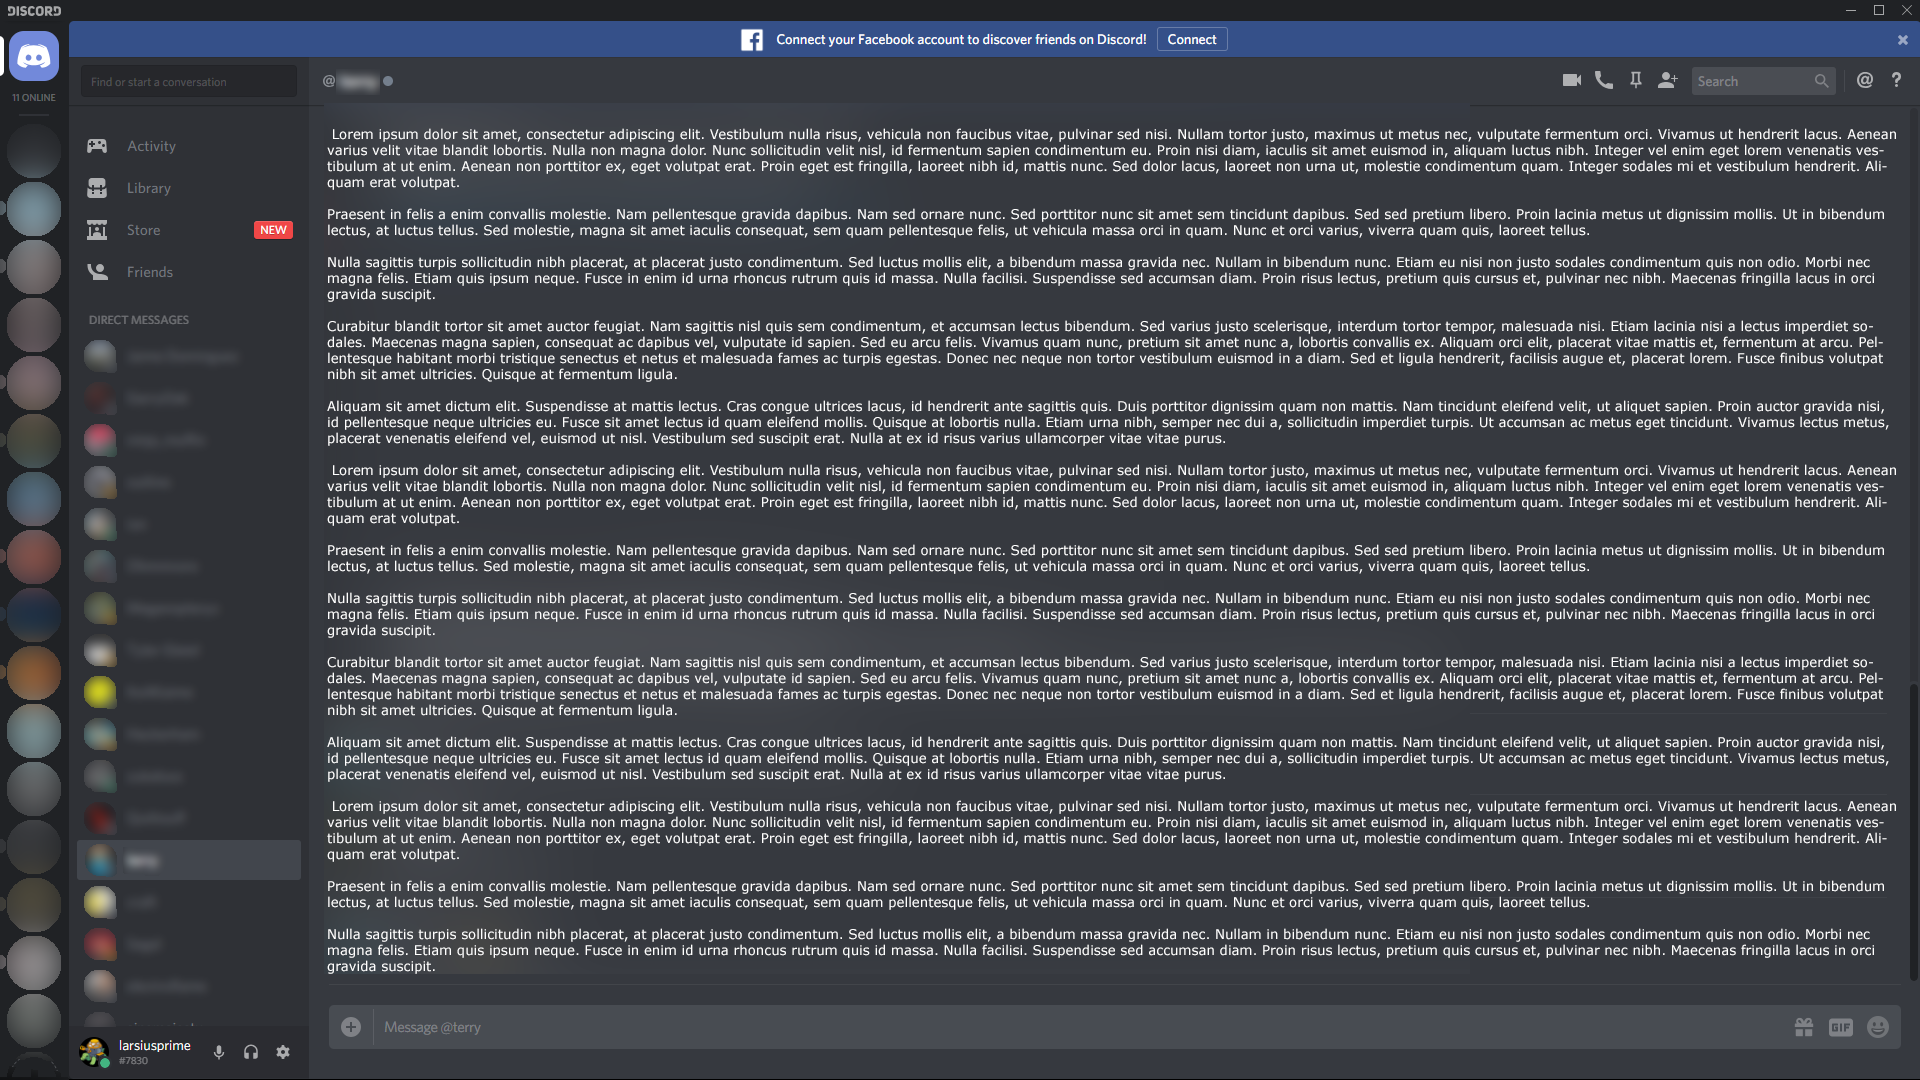Click the GIF icon in message bar

point(1841,1026)
